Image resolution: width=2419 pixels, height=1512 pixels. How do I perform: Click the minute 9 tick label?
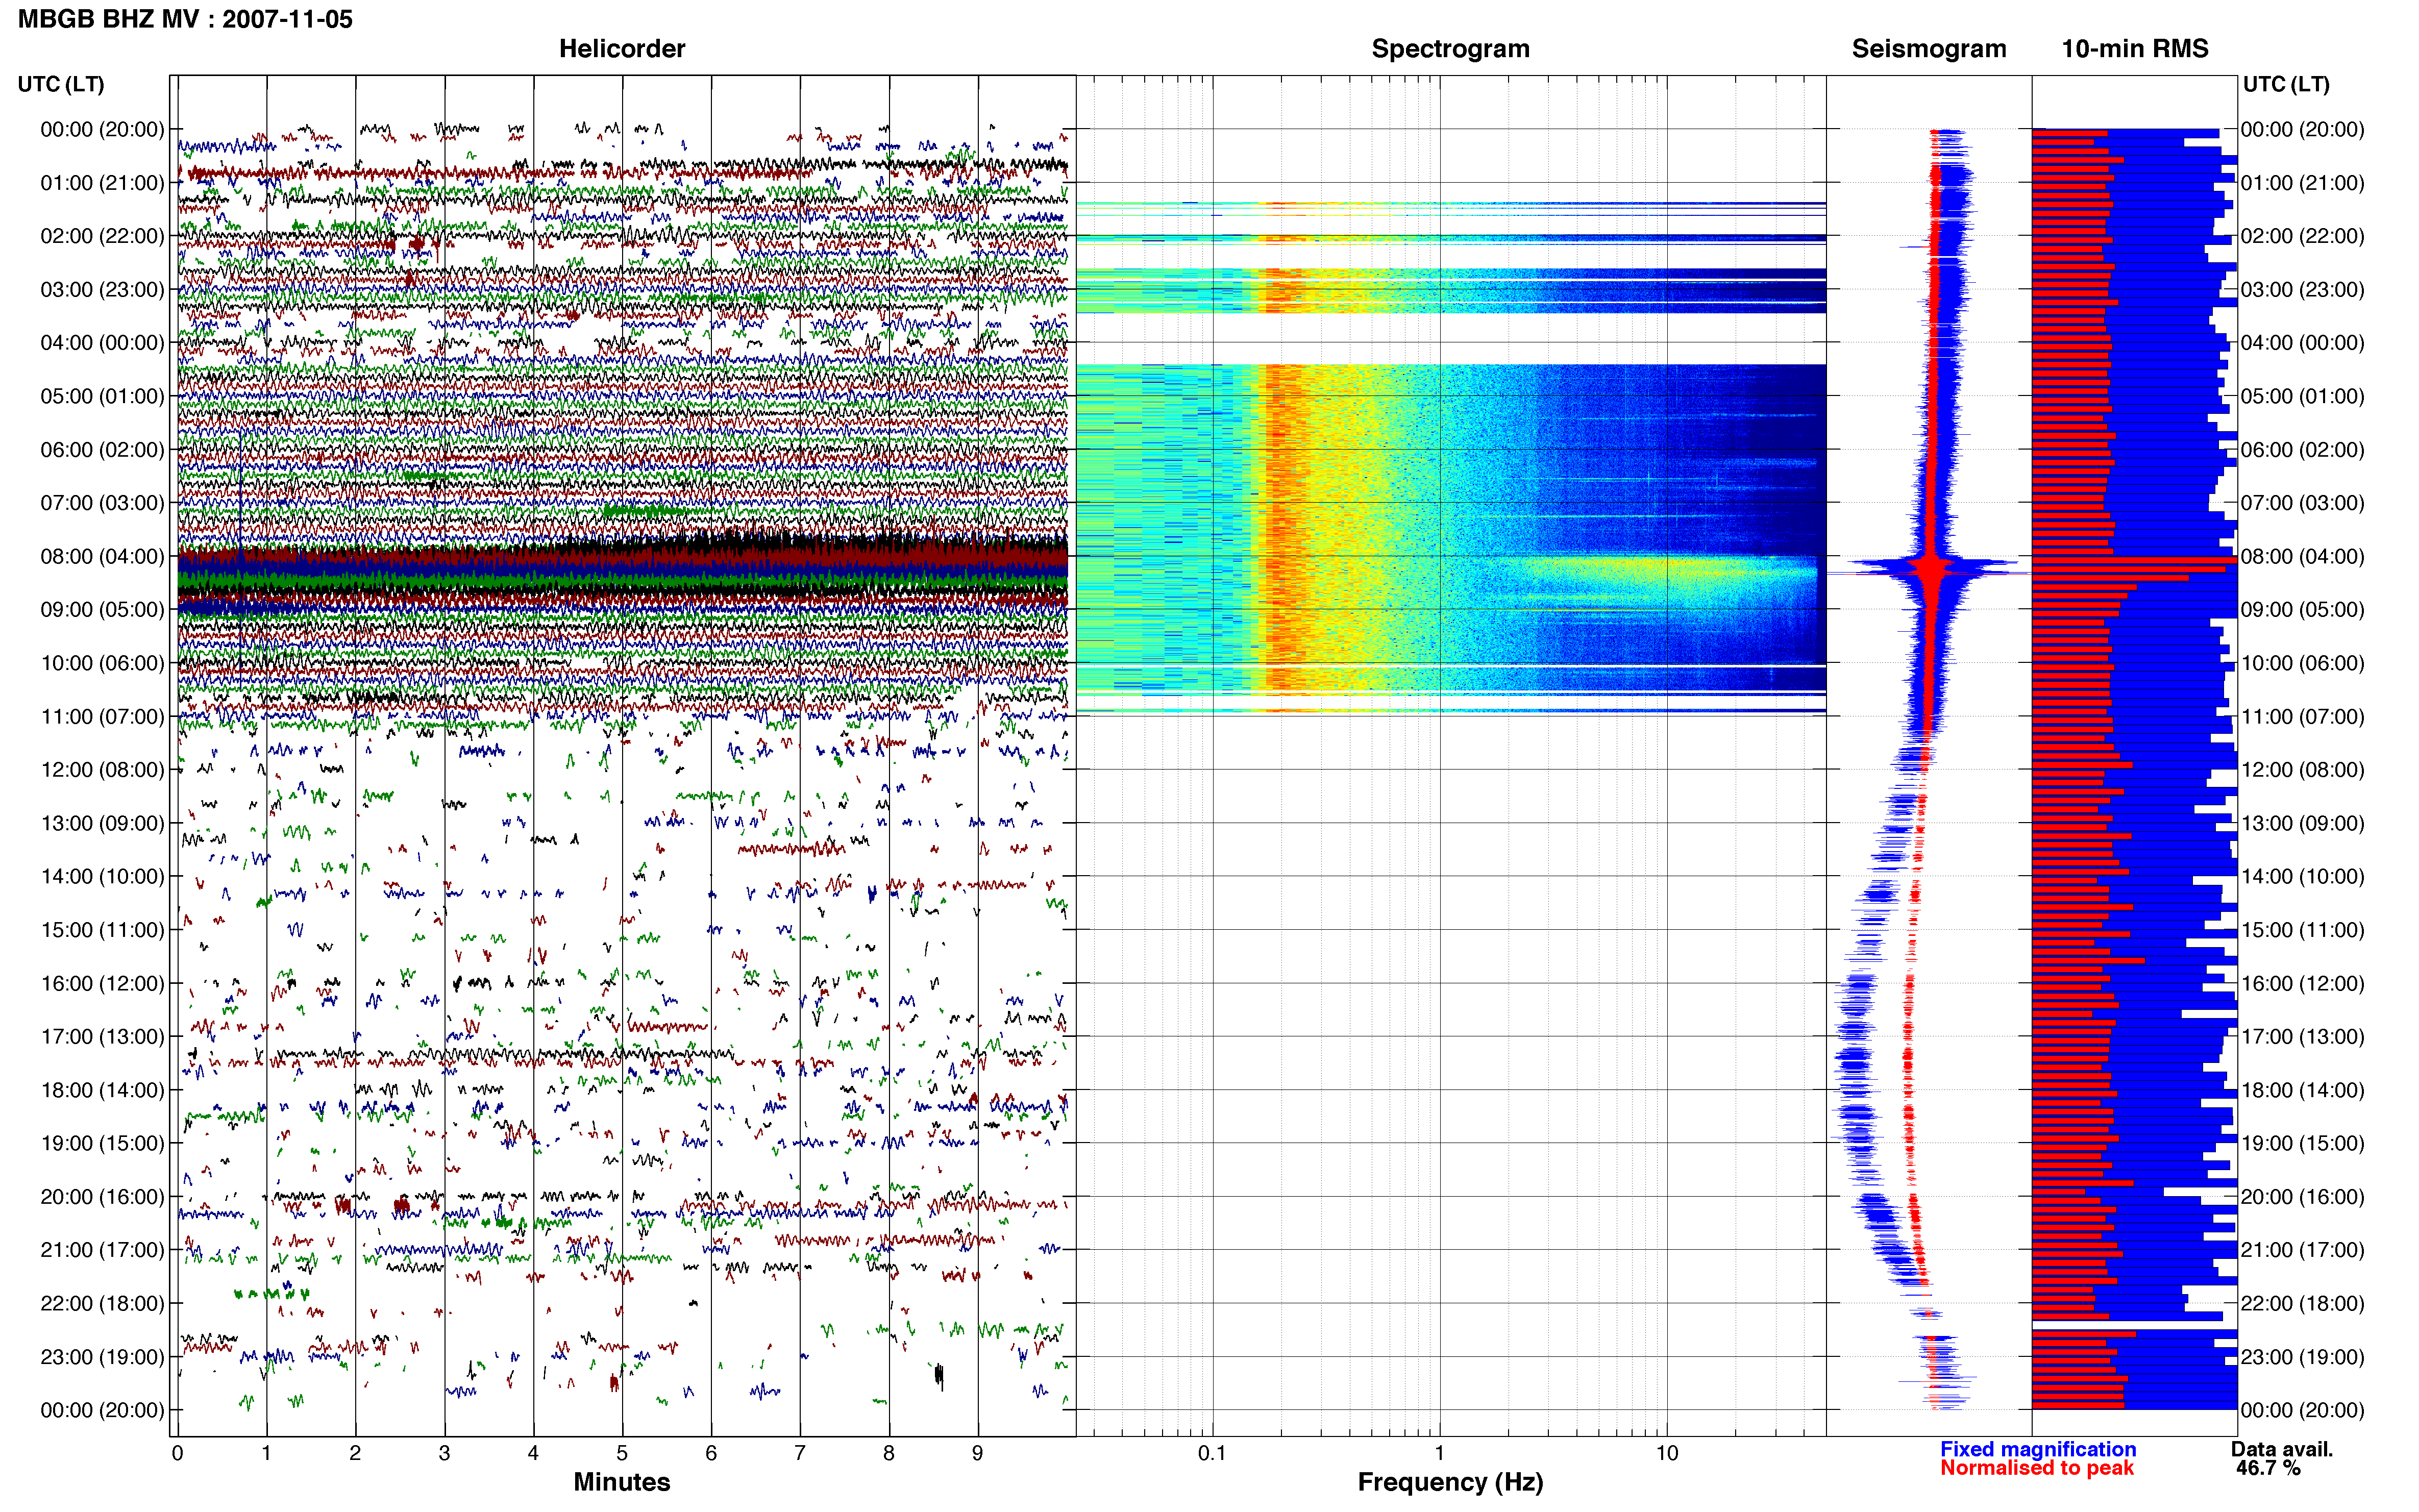coord(977,1453)
